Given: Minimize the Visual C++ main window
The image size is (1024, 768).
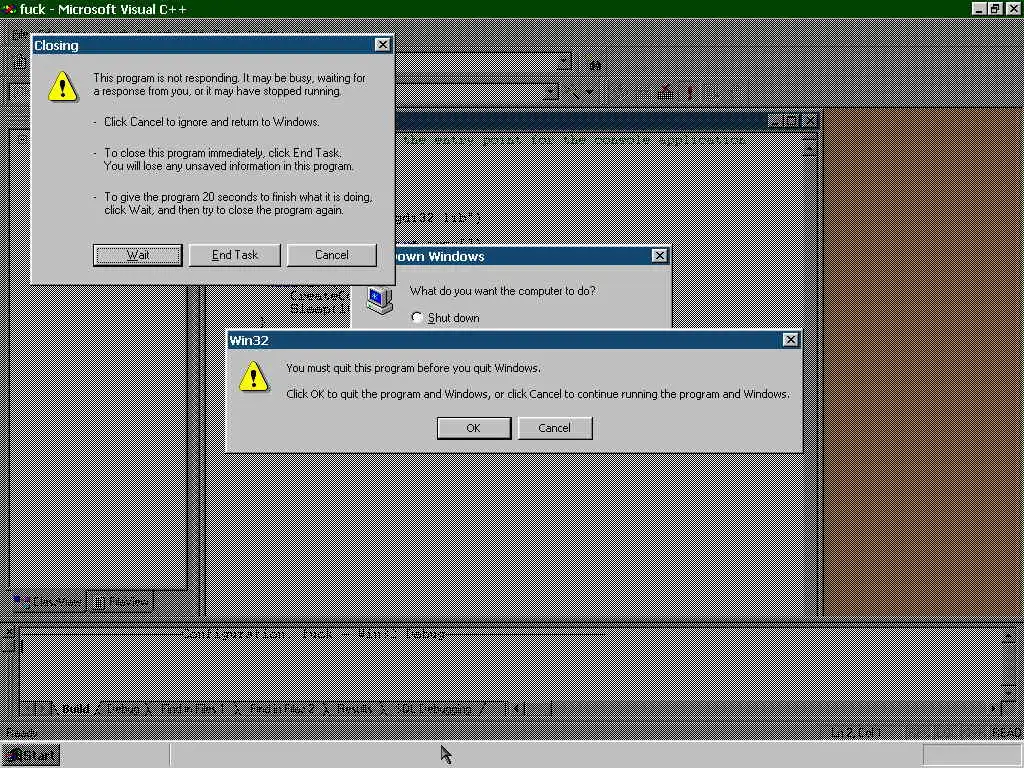Looking at the screenshot, I should pos(978,8).
